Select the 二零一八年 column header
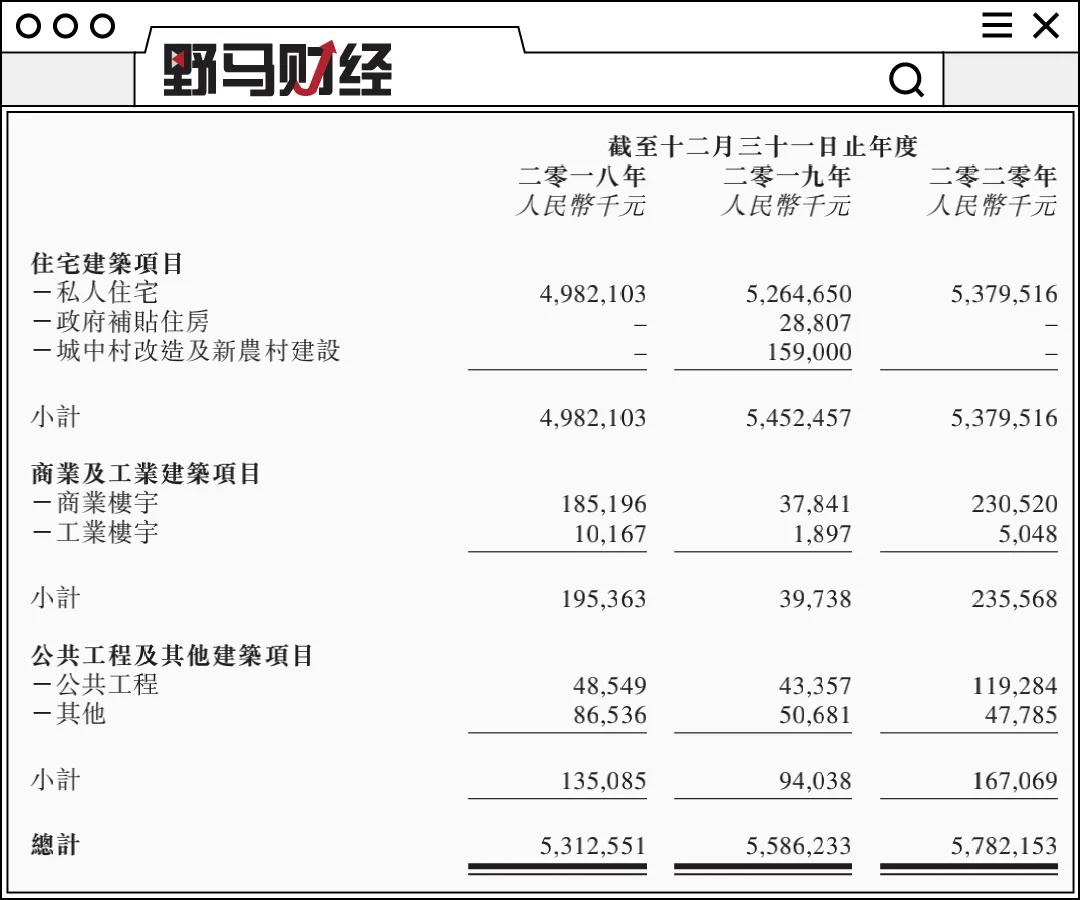 pyautogui.click(x=581, y=176)
